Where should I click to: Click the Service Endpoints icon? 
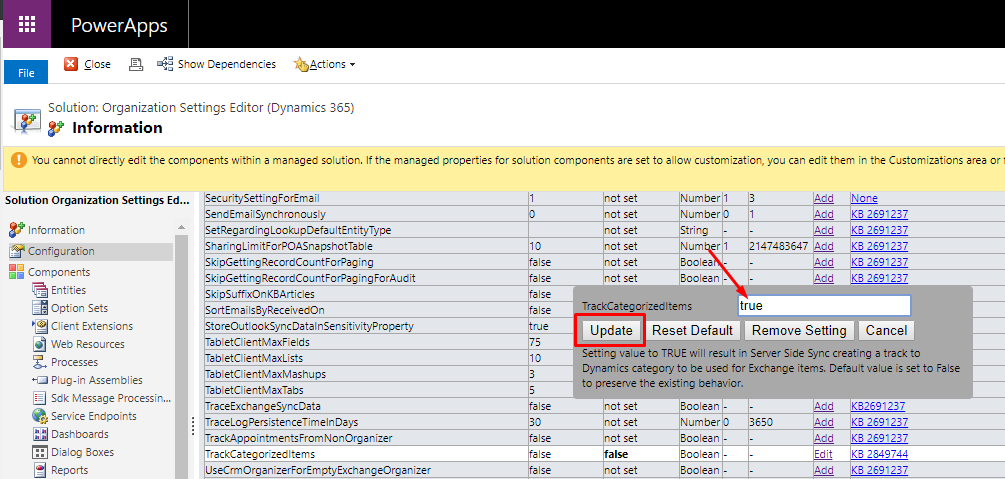(40, 416)
